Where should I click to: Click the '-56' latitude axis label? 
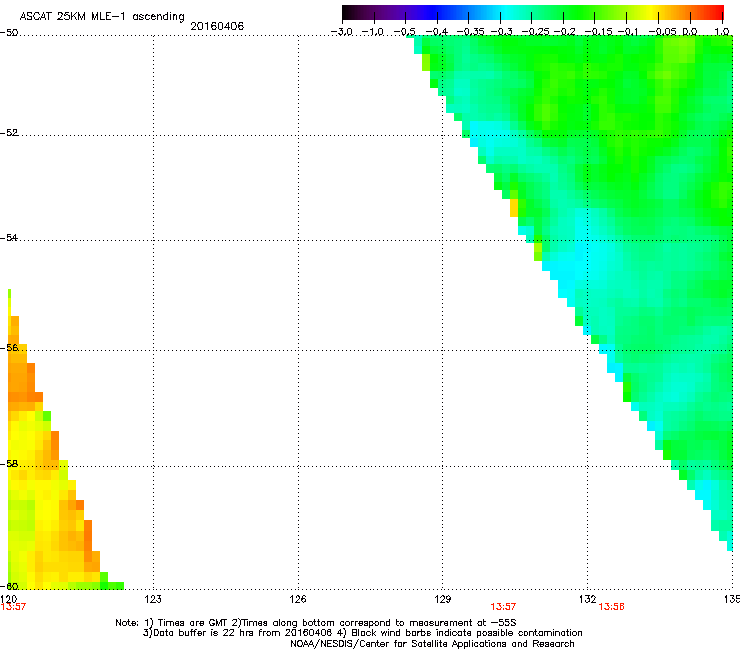(9, 347)
